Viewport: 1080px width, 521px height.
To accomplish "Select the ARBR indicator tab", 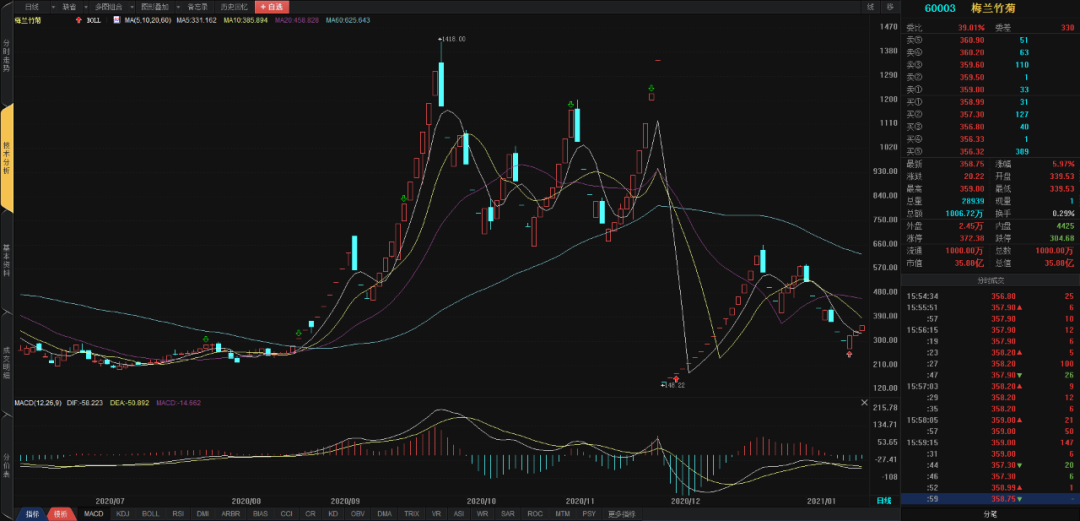I will pyautogui.click(x=230, y=514).
